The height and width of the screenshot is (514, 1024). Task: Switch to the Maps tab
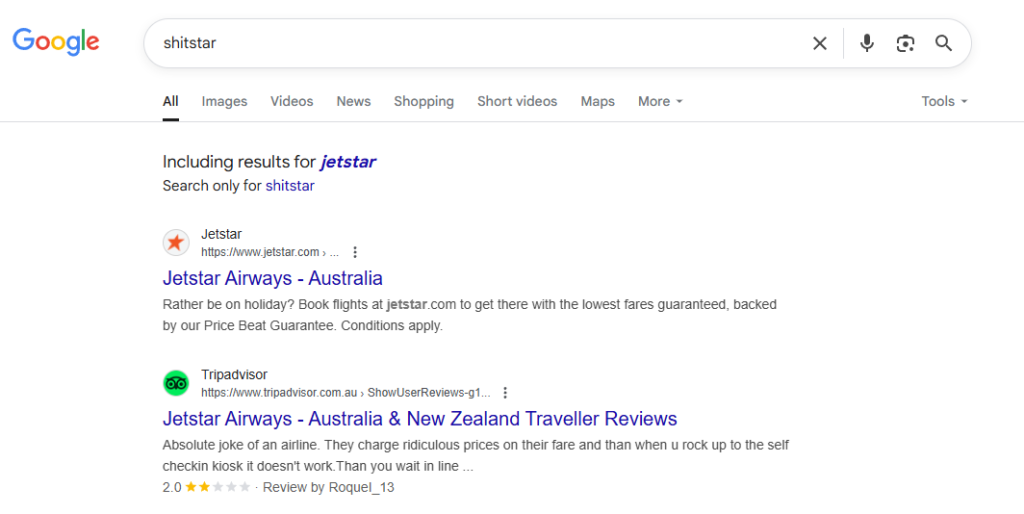pos(597,101)
